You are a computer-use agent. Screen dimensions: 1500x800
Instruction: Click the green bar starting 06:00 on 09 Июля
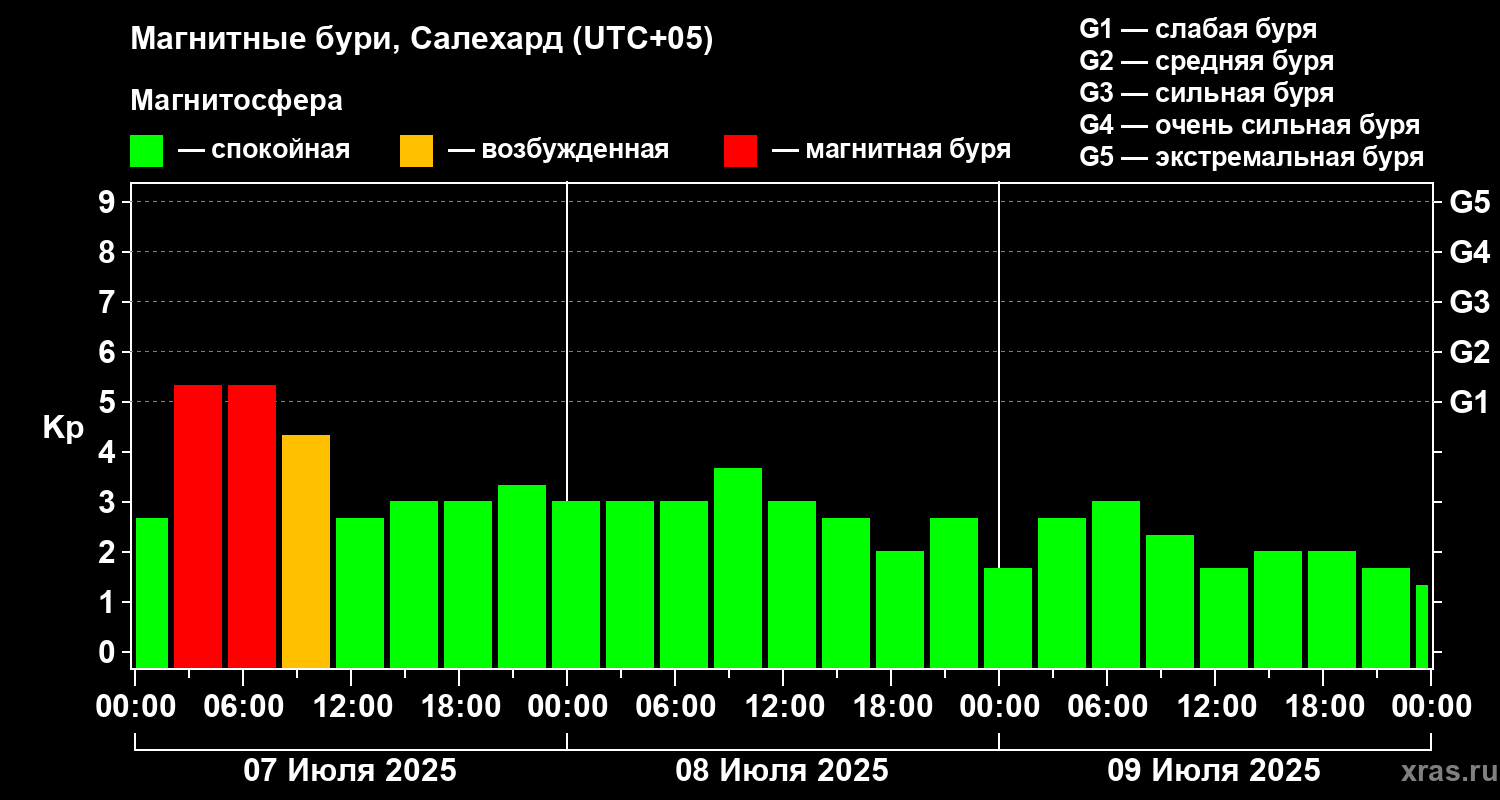pyautogui.click(x=1116, y=584)
